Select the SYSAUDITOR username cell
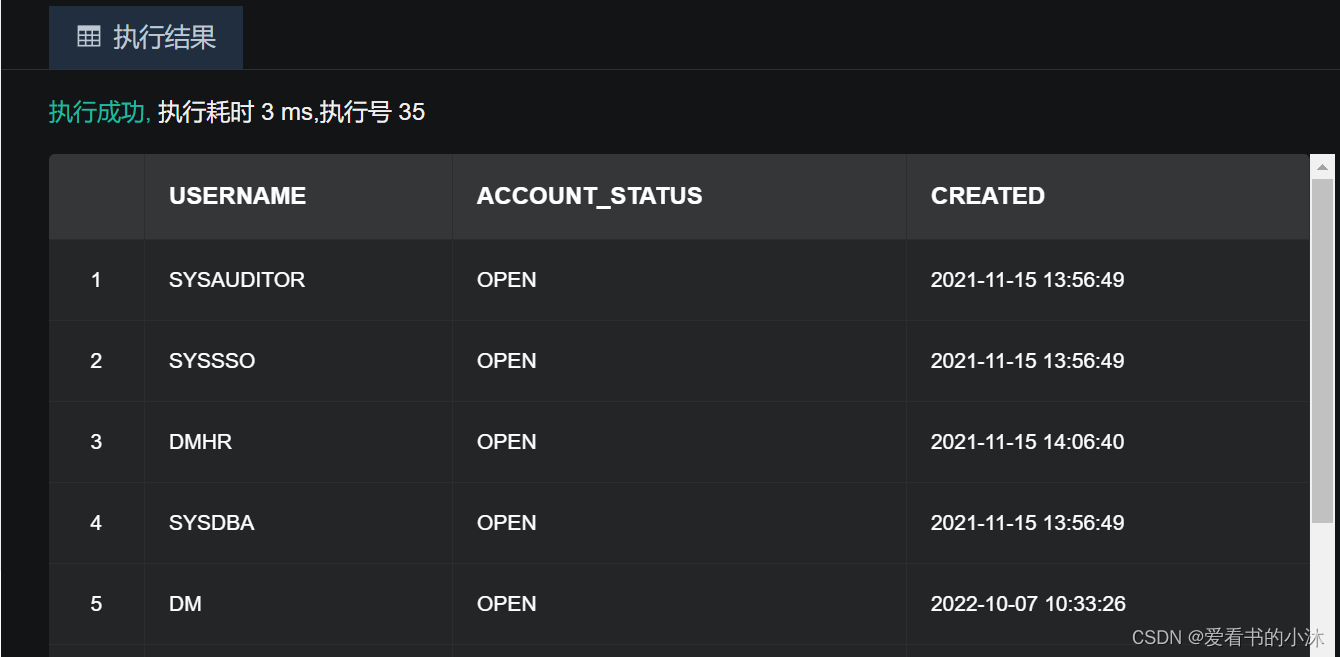 click(x=237, y=280)
